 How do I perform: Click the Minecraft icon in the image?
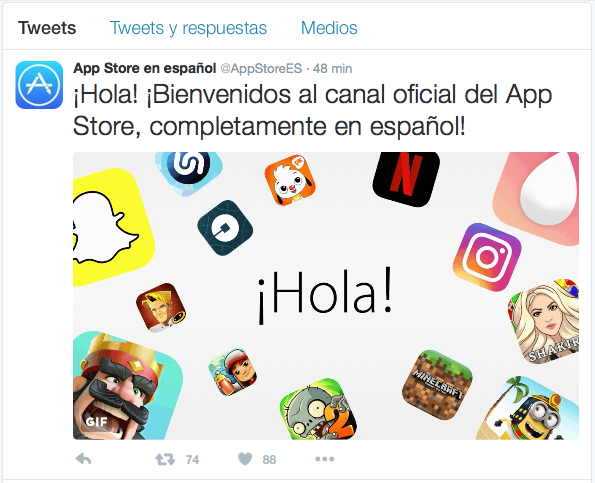click(437, 385)
